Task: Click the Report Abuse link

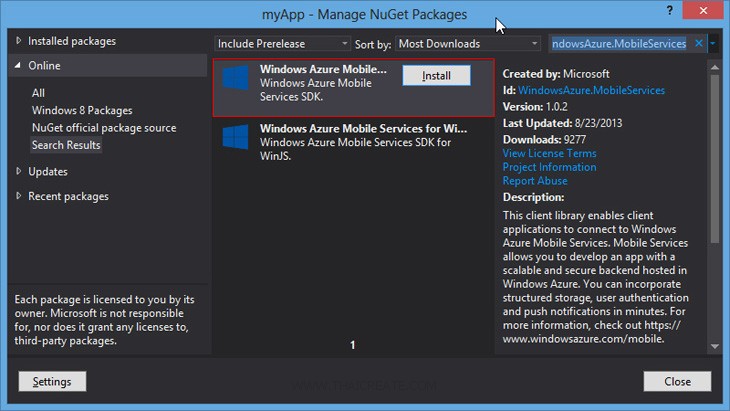Action: 535,181
